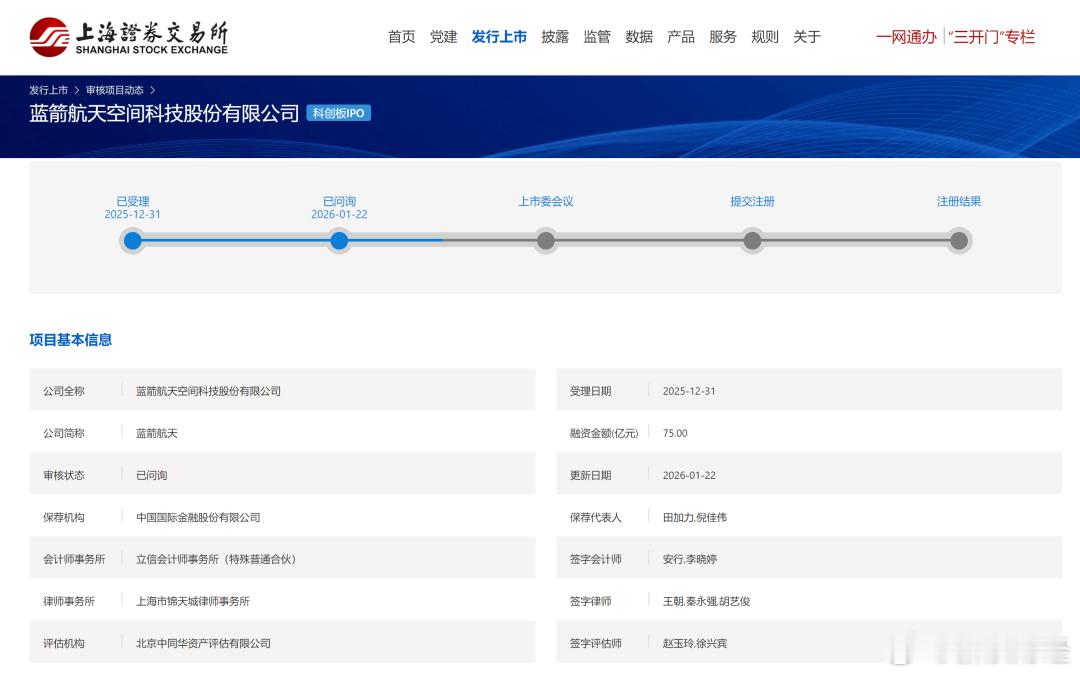Click the 2026-01-22 date under 已问询
The width and height of the screenshot is (1080, 676).
click(x=339, y=214)
